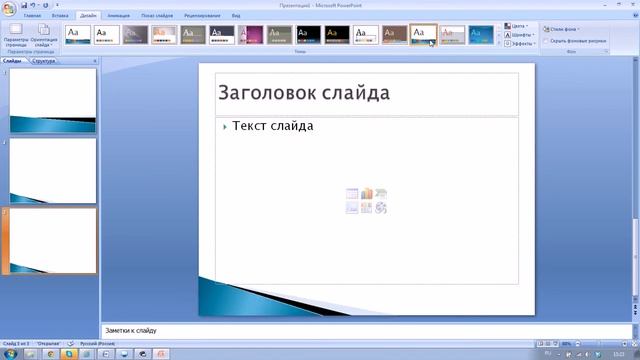Image resolution: width=640 pixels, height=360 pixels.
Task: Click the Заметки к слайду notes field
Action: 367,331
